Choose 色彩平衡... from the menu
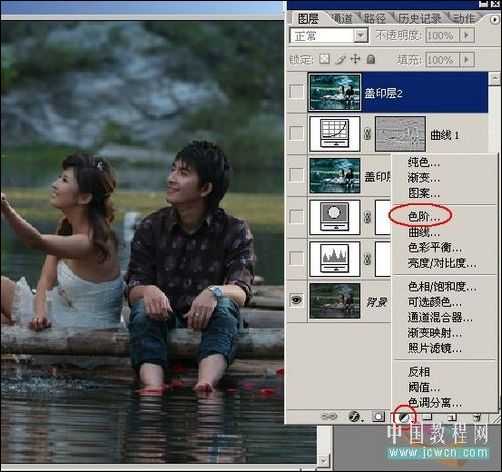502x472 pixels. click(x=435, y=248)
